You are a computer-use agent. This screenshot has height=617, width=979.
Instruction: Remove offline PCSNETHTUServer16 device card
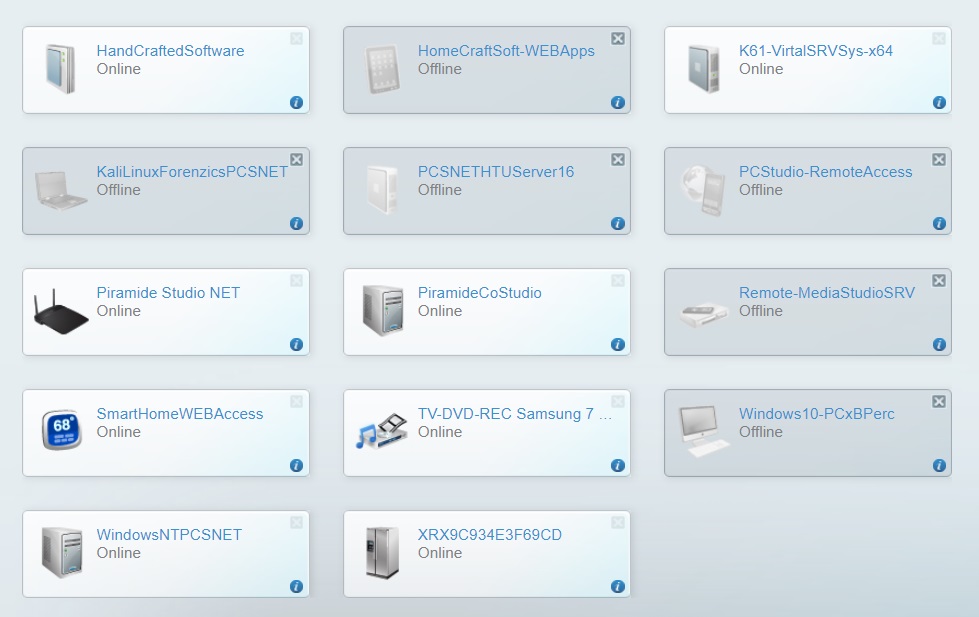click(x=617, y=160)
